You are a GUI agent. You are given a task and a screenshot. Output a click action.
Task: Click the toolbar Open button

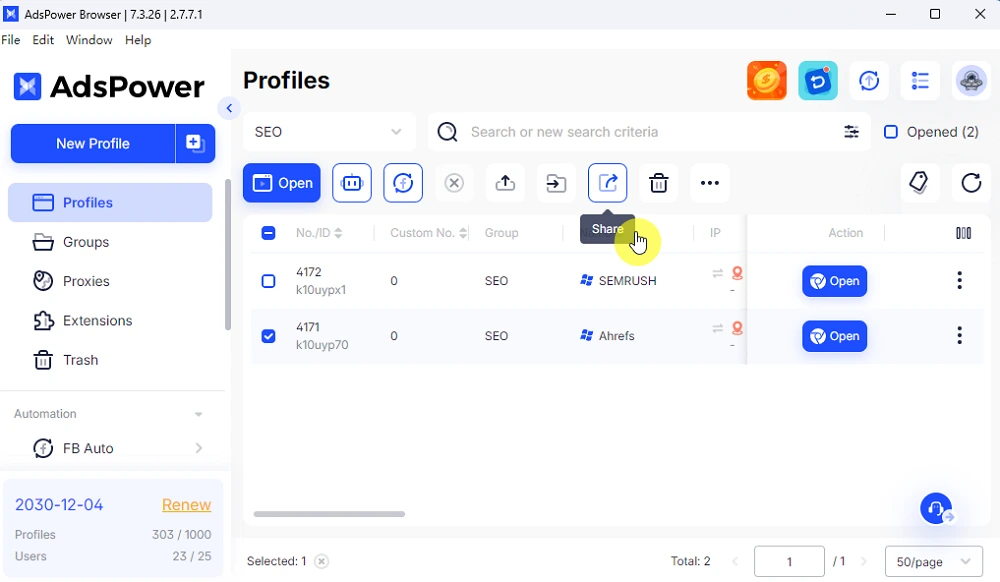[x=281, y=183]
